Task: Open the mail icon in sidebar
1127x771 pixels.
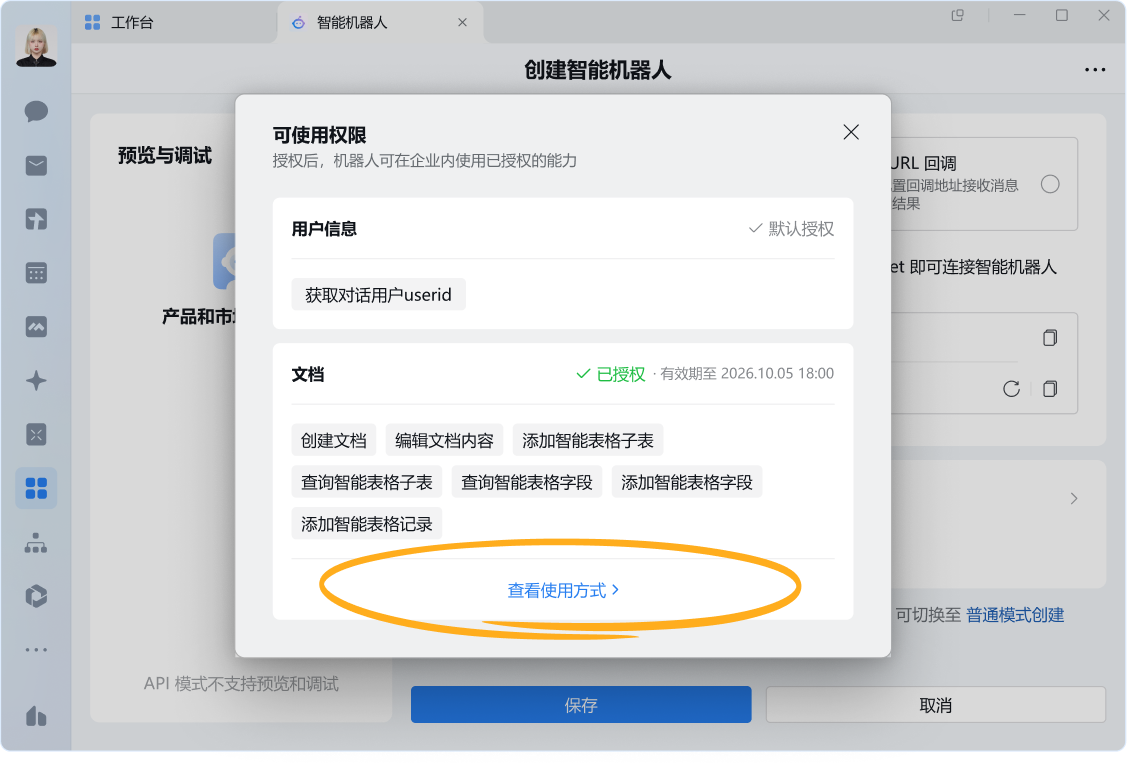Action: [x=36, y=165]
